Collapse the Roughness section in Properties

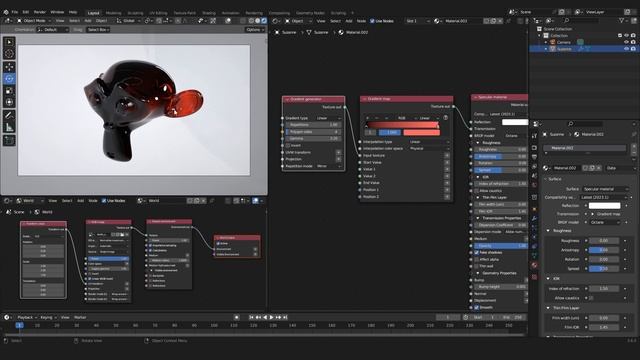point(548,231)
